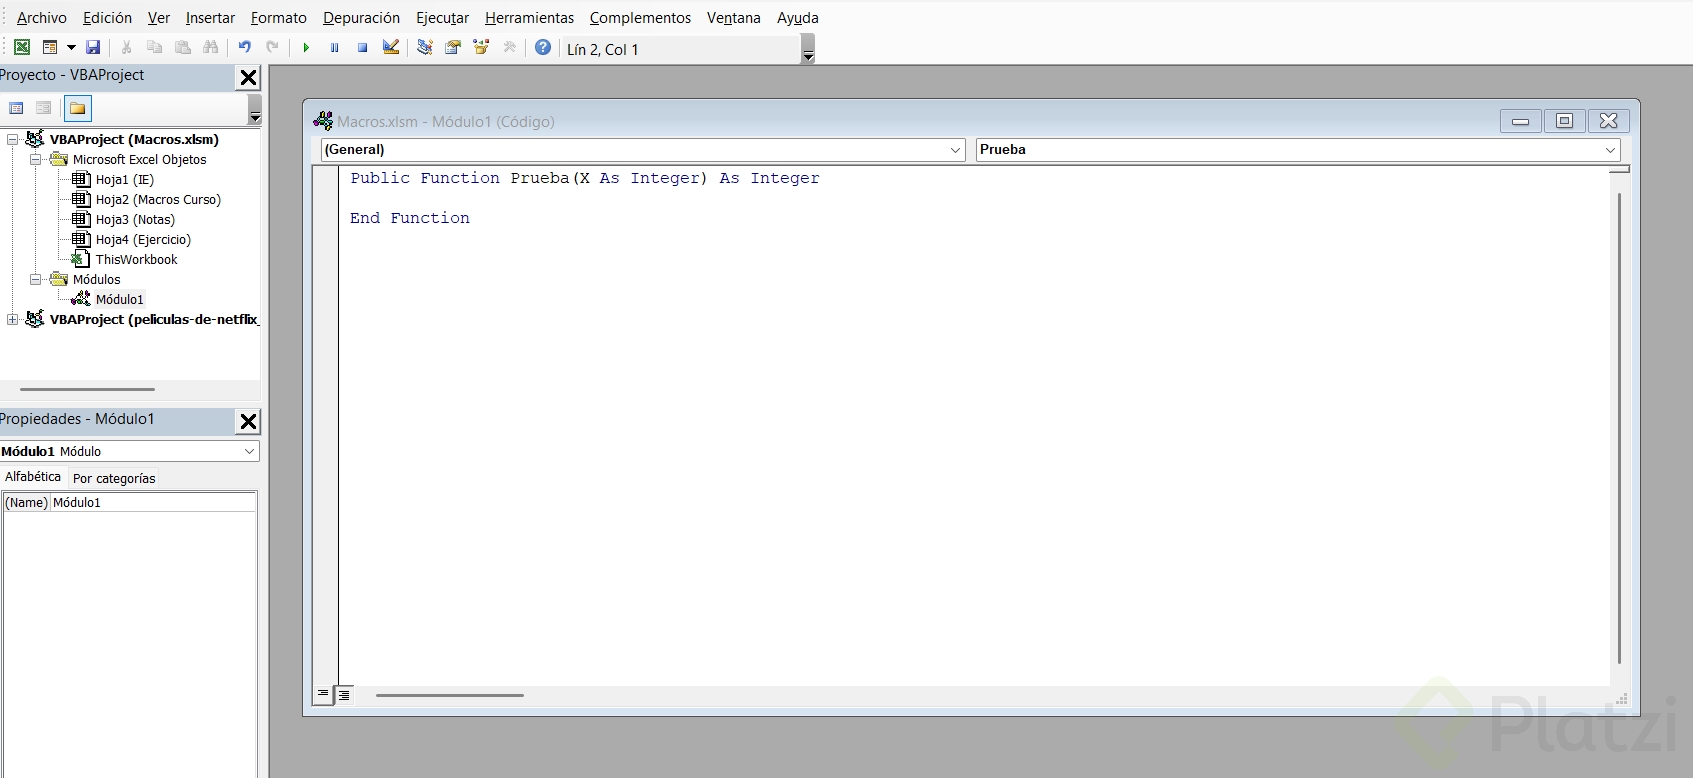1693x778 pixels.
Task: Close the Proyecto - VBAProject panel
Action: [x=248, y=77]
